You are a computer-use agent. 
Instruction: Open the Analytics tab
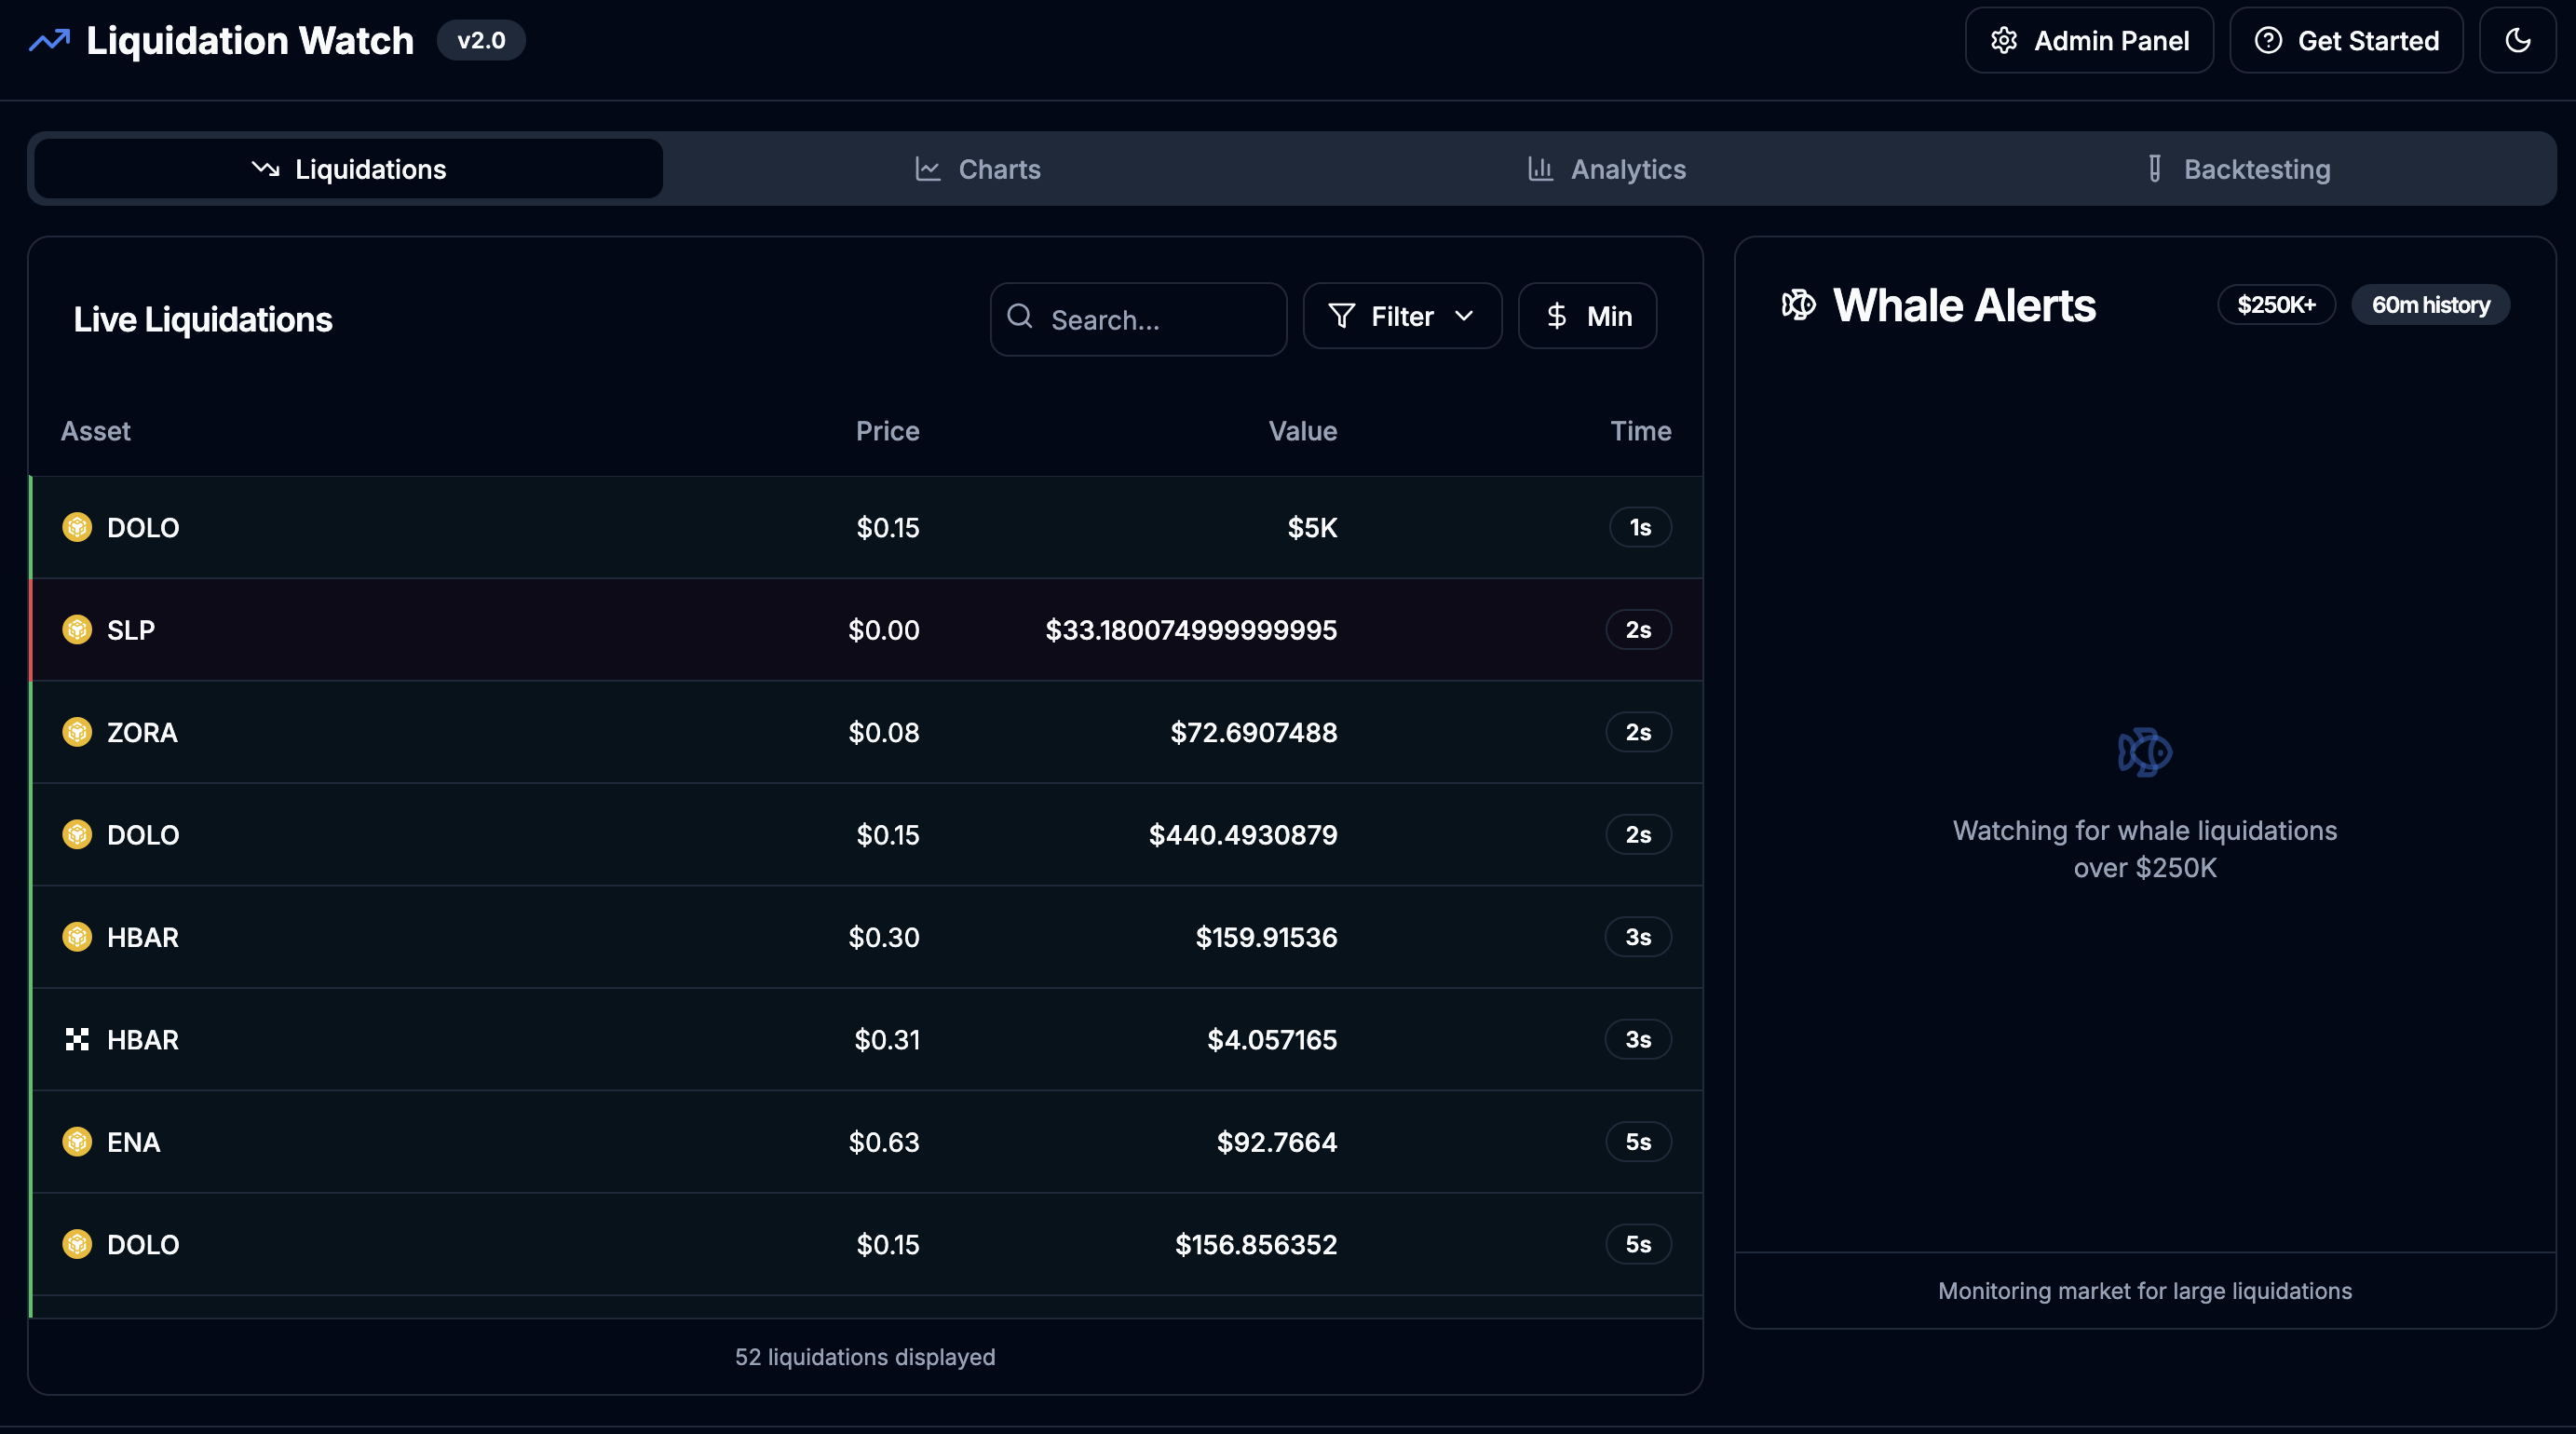point(1606,169)
